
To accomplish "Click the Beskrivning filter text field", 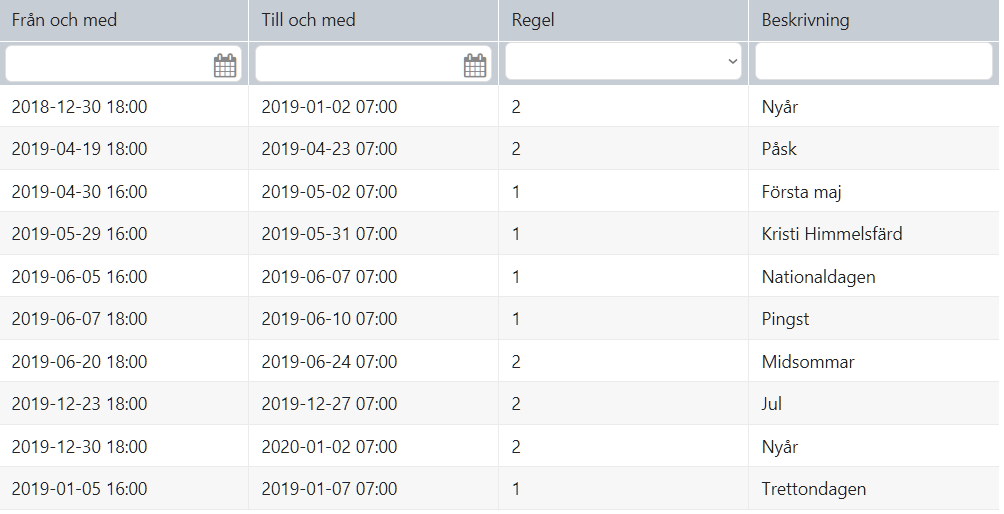I will [873, 61].
